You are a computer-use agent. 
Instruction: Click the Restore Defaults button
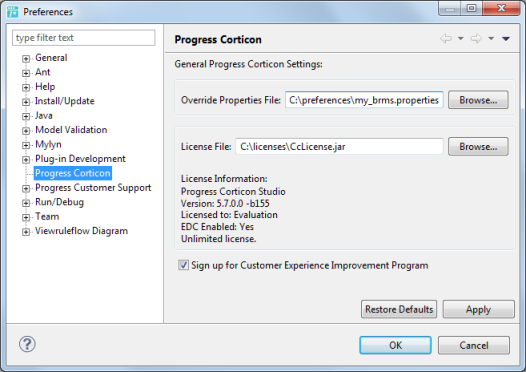pos(399,309)
